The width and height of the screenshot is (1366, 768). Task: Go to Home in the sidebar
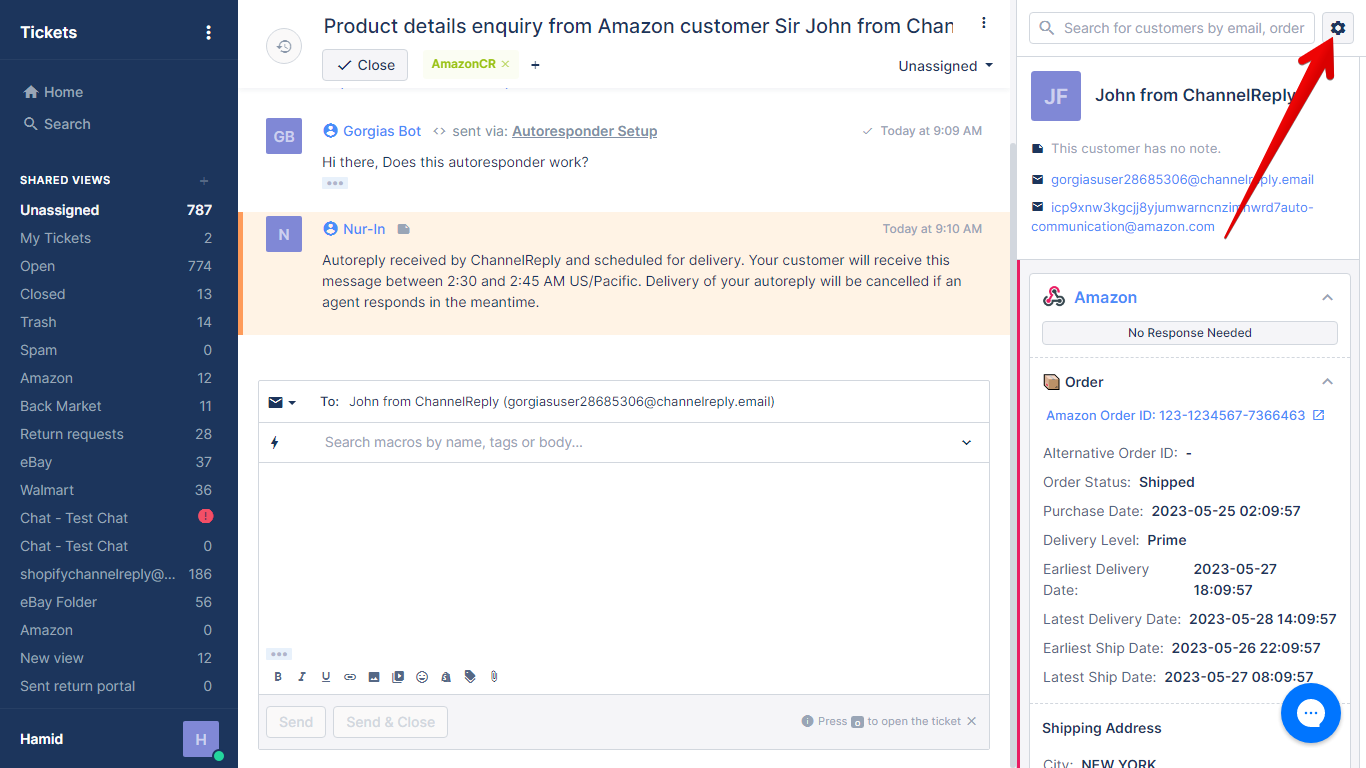point(53,92)
